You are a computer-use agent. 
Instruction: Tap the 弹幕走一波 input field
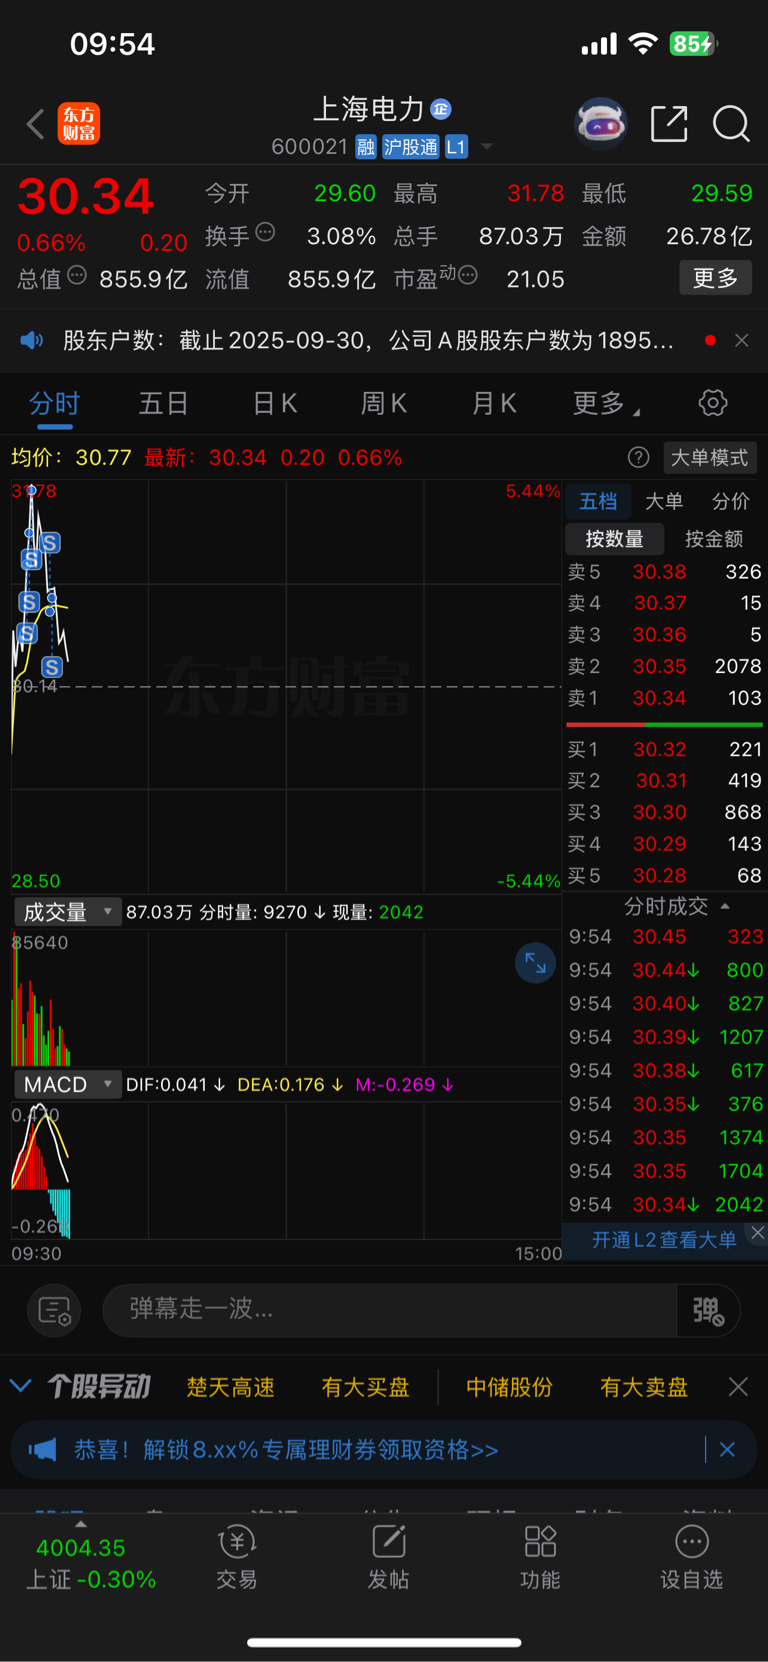coord(390,1309)
